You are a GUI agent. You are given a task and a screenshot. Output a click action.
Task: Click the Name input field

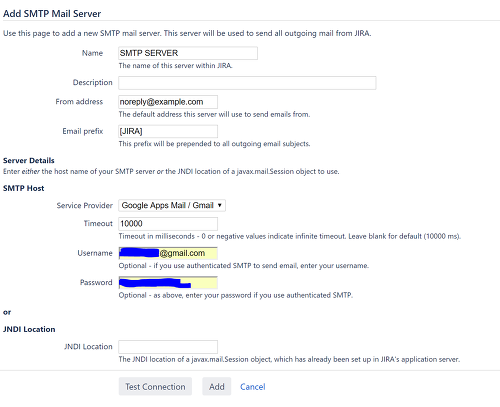coord(188,53)
